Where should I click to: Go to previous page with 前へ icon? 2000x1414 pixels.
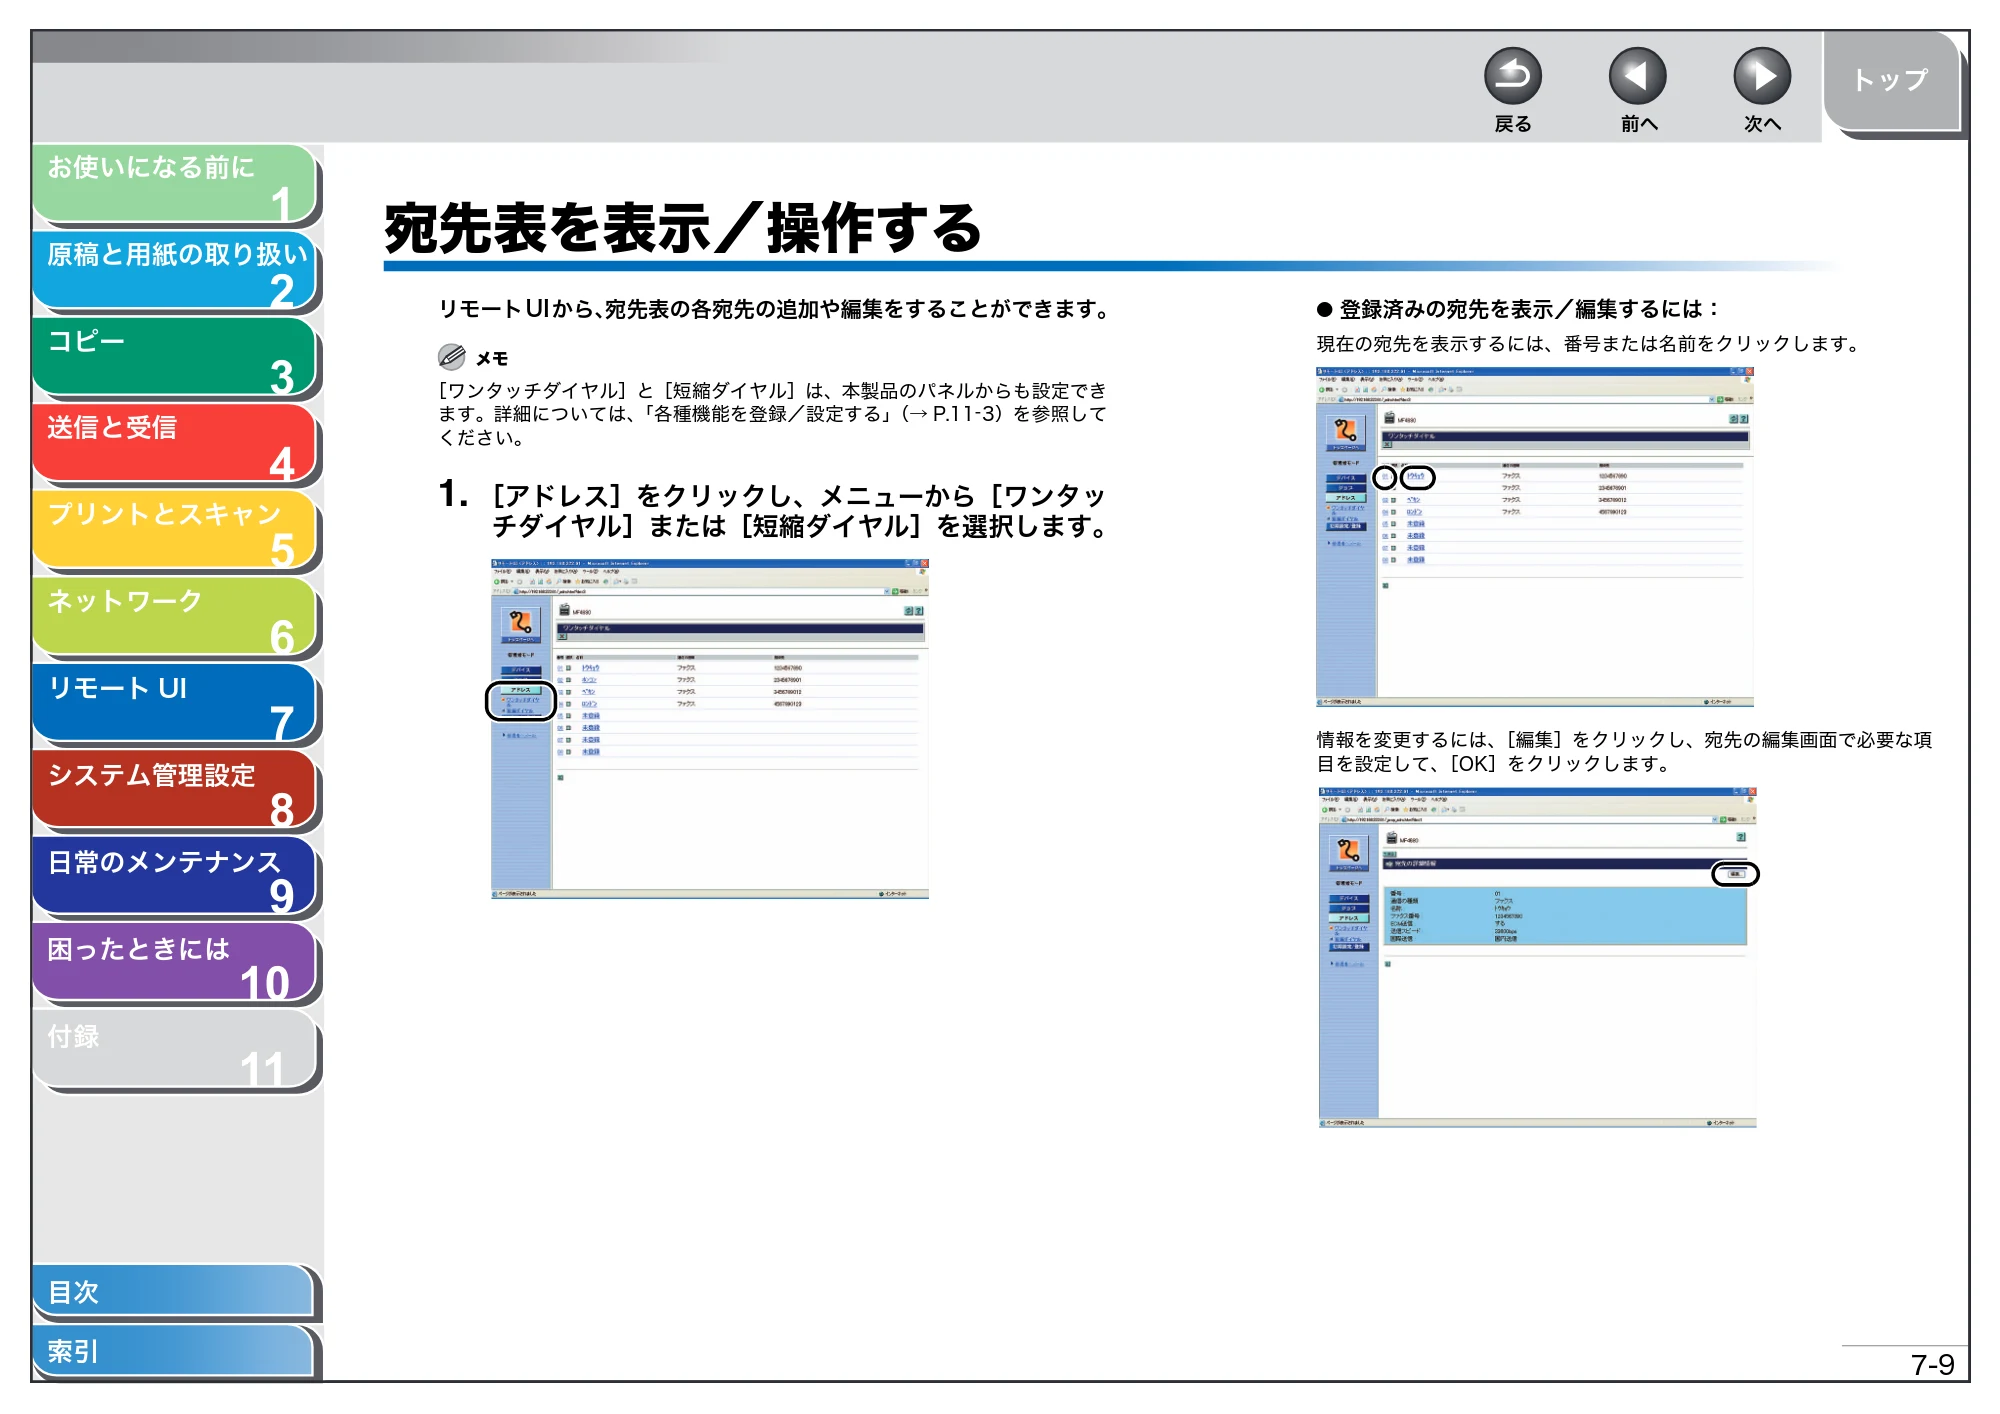pyautogui.click(x=1637, y=76)
